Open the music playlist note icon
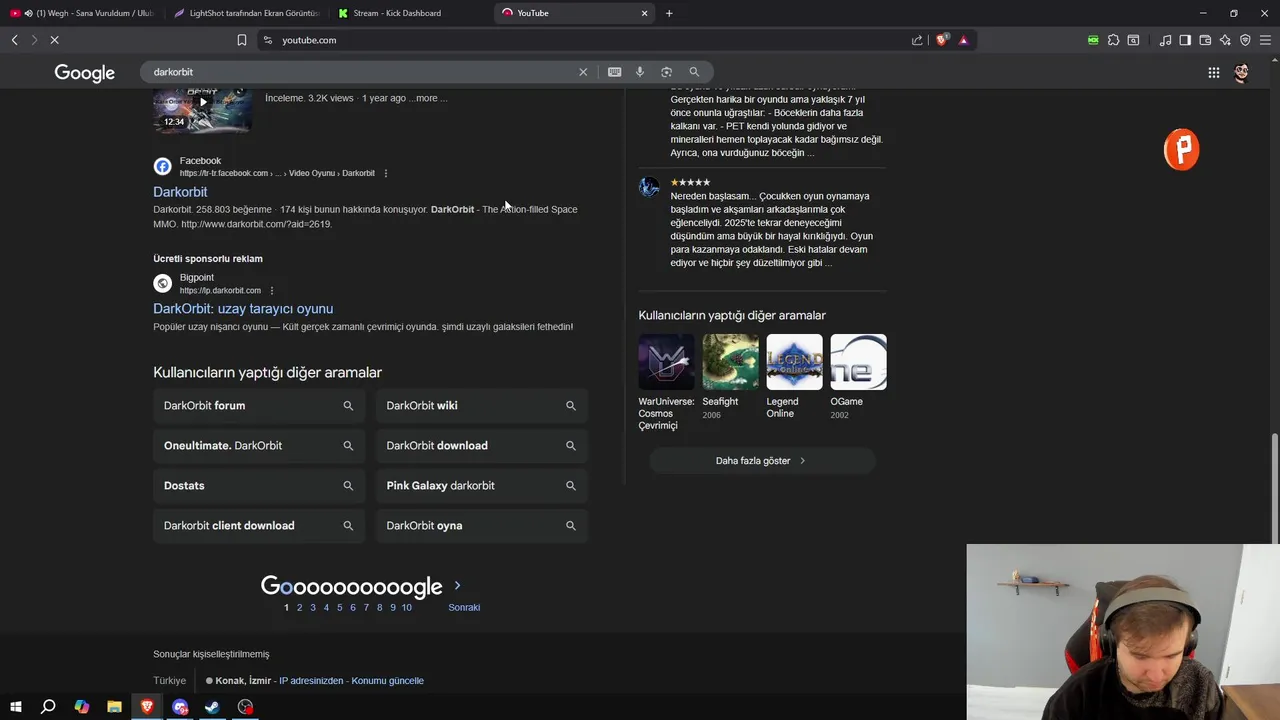1280x720 pixels. (1165, 40)
